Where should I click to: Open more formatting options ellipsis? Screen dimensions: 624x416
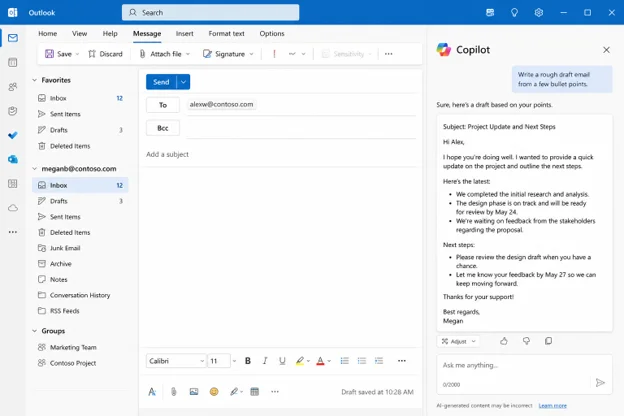[402, 361]
